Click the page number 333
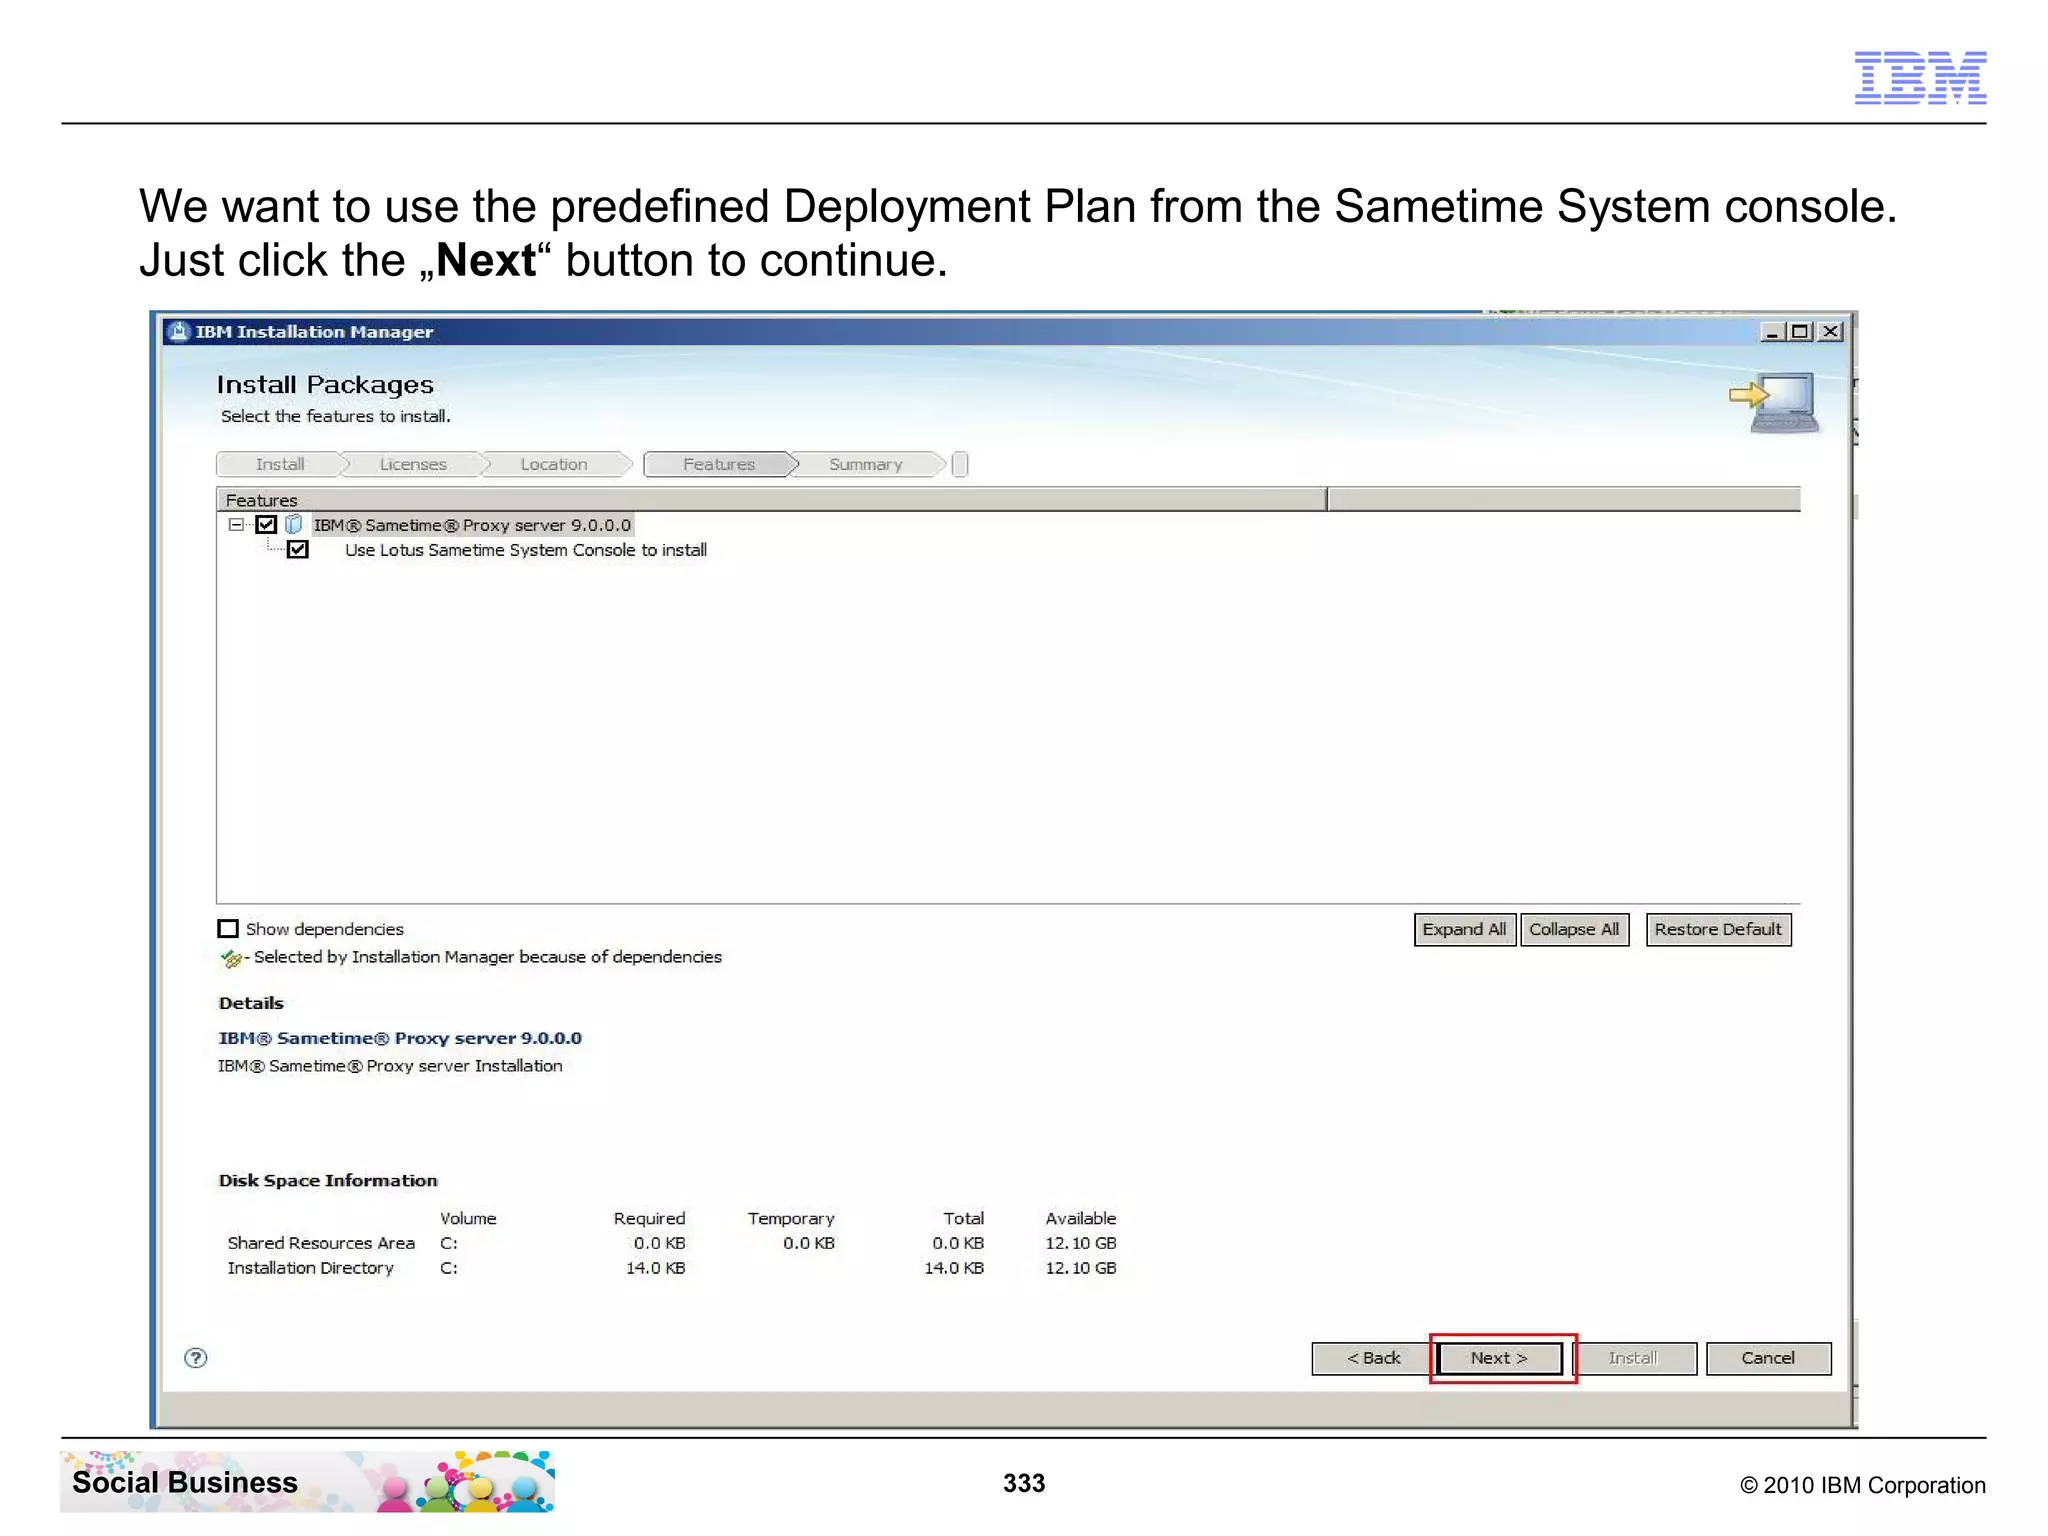Image resolution: width=2048 pixels, height=1536 pixels. pos(1024,1483)
